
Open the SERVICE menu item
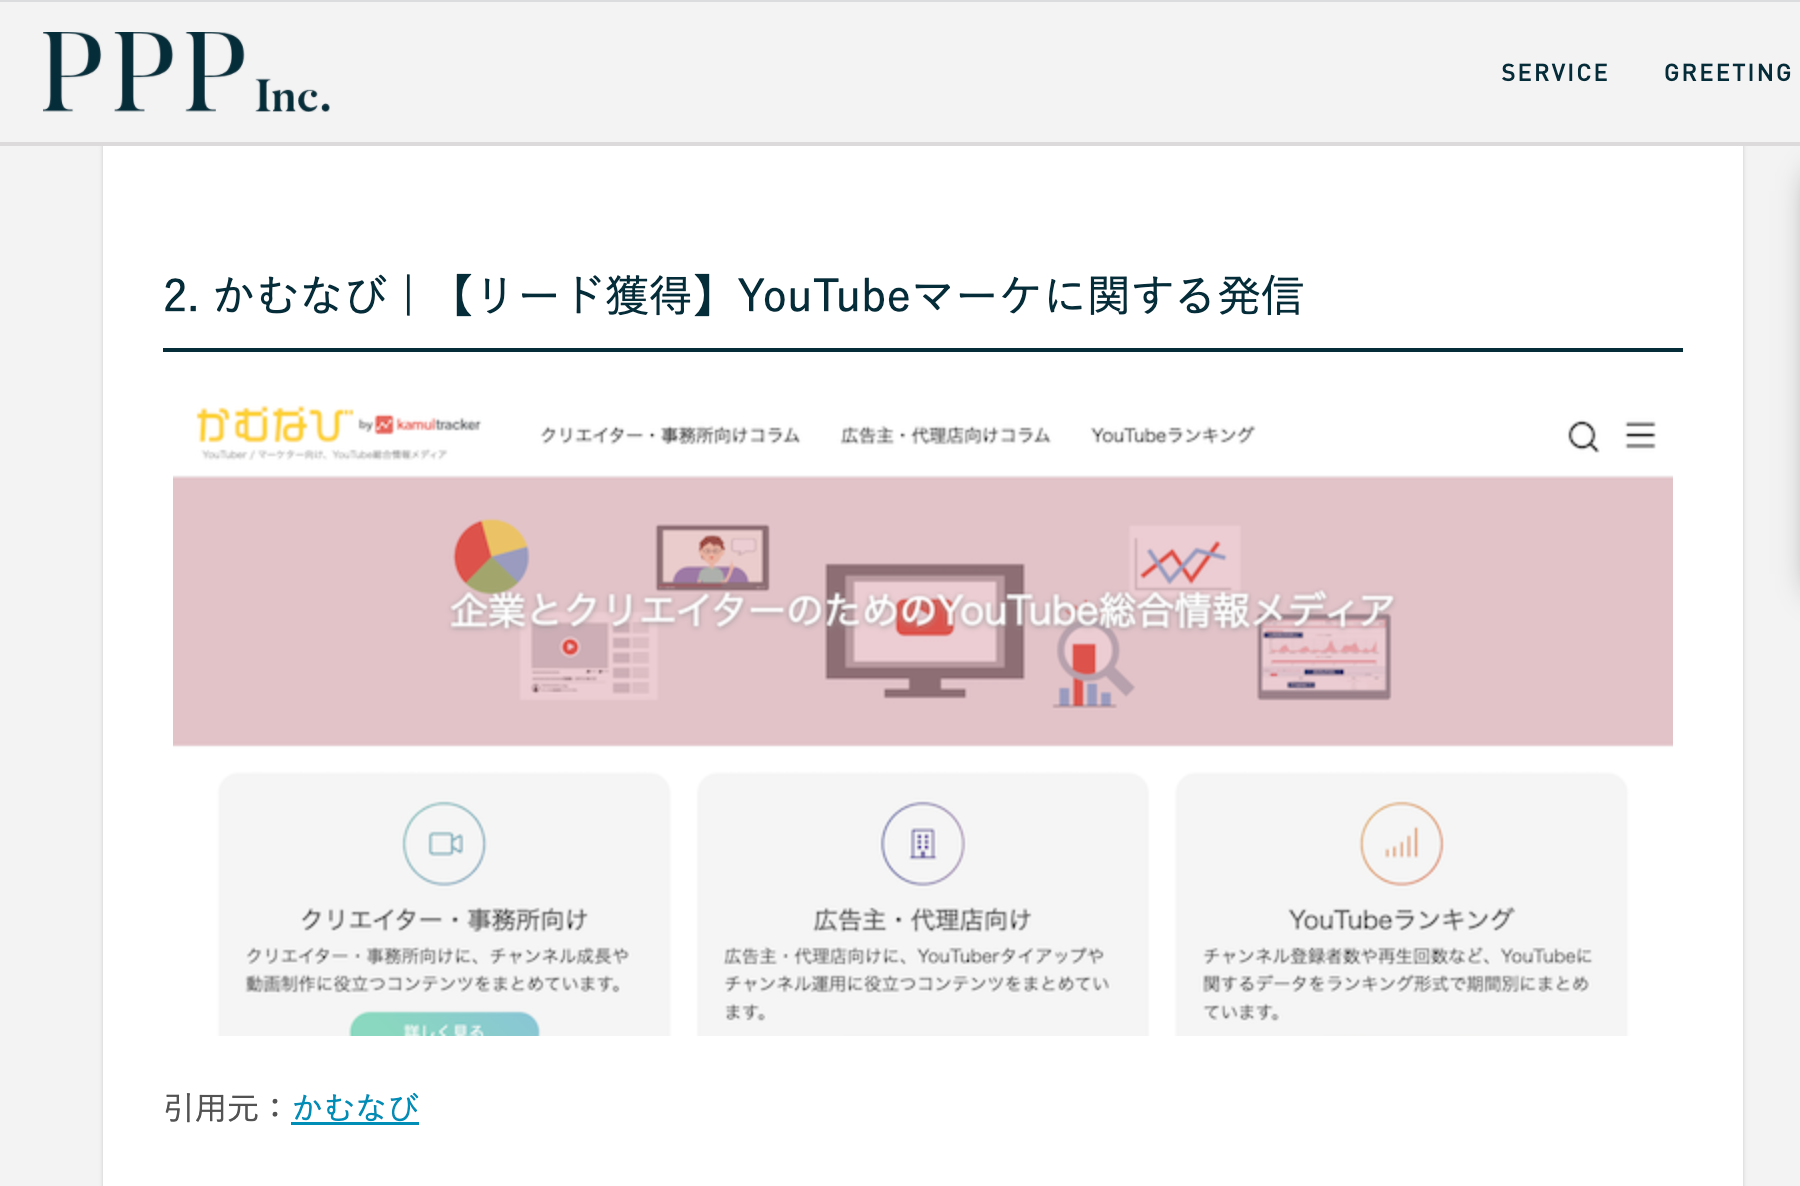click(1554, 73)
